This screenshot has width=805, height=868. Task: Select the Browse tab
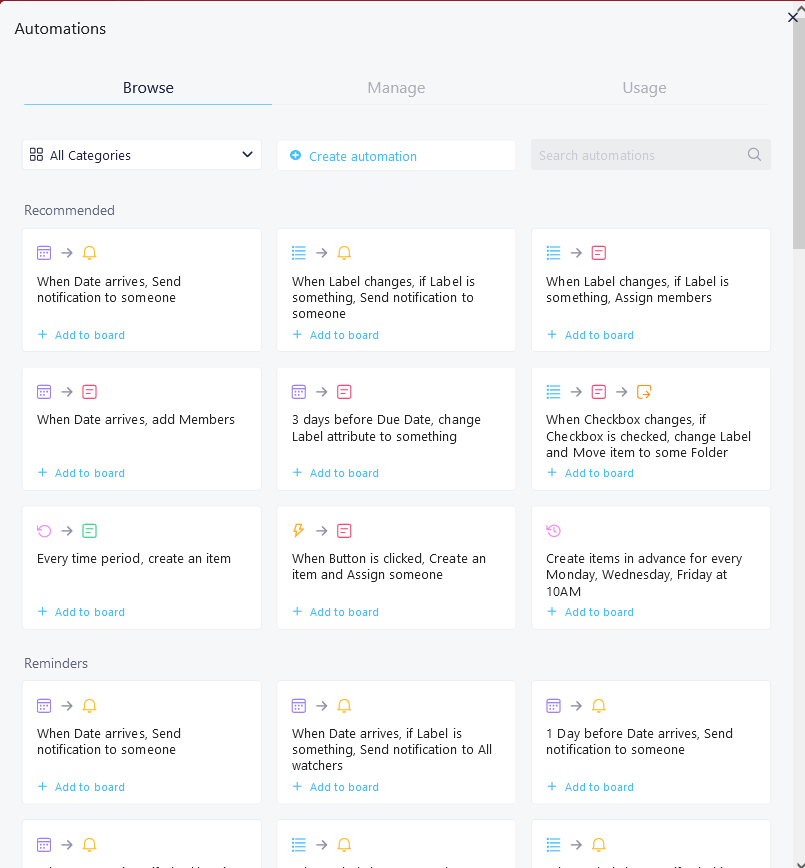pyautogui.click(x=148, y=88)
